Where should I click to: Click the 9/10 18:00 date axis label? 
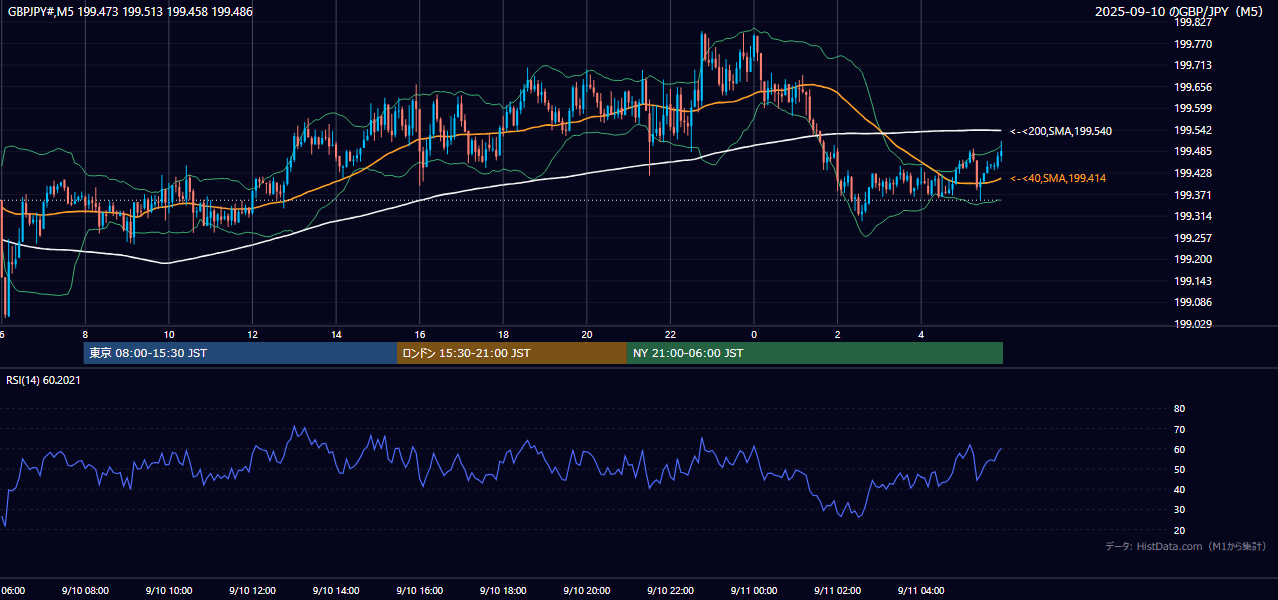[503, 591]
